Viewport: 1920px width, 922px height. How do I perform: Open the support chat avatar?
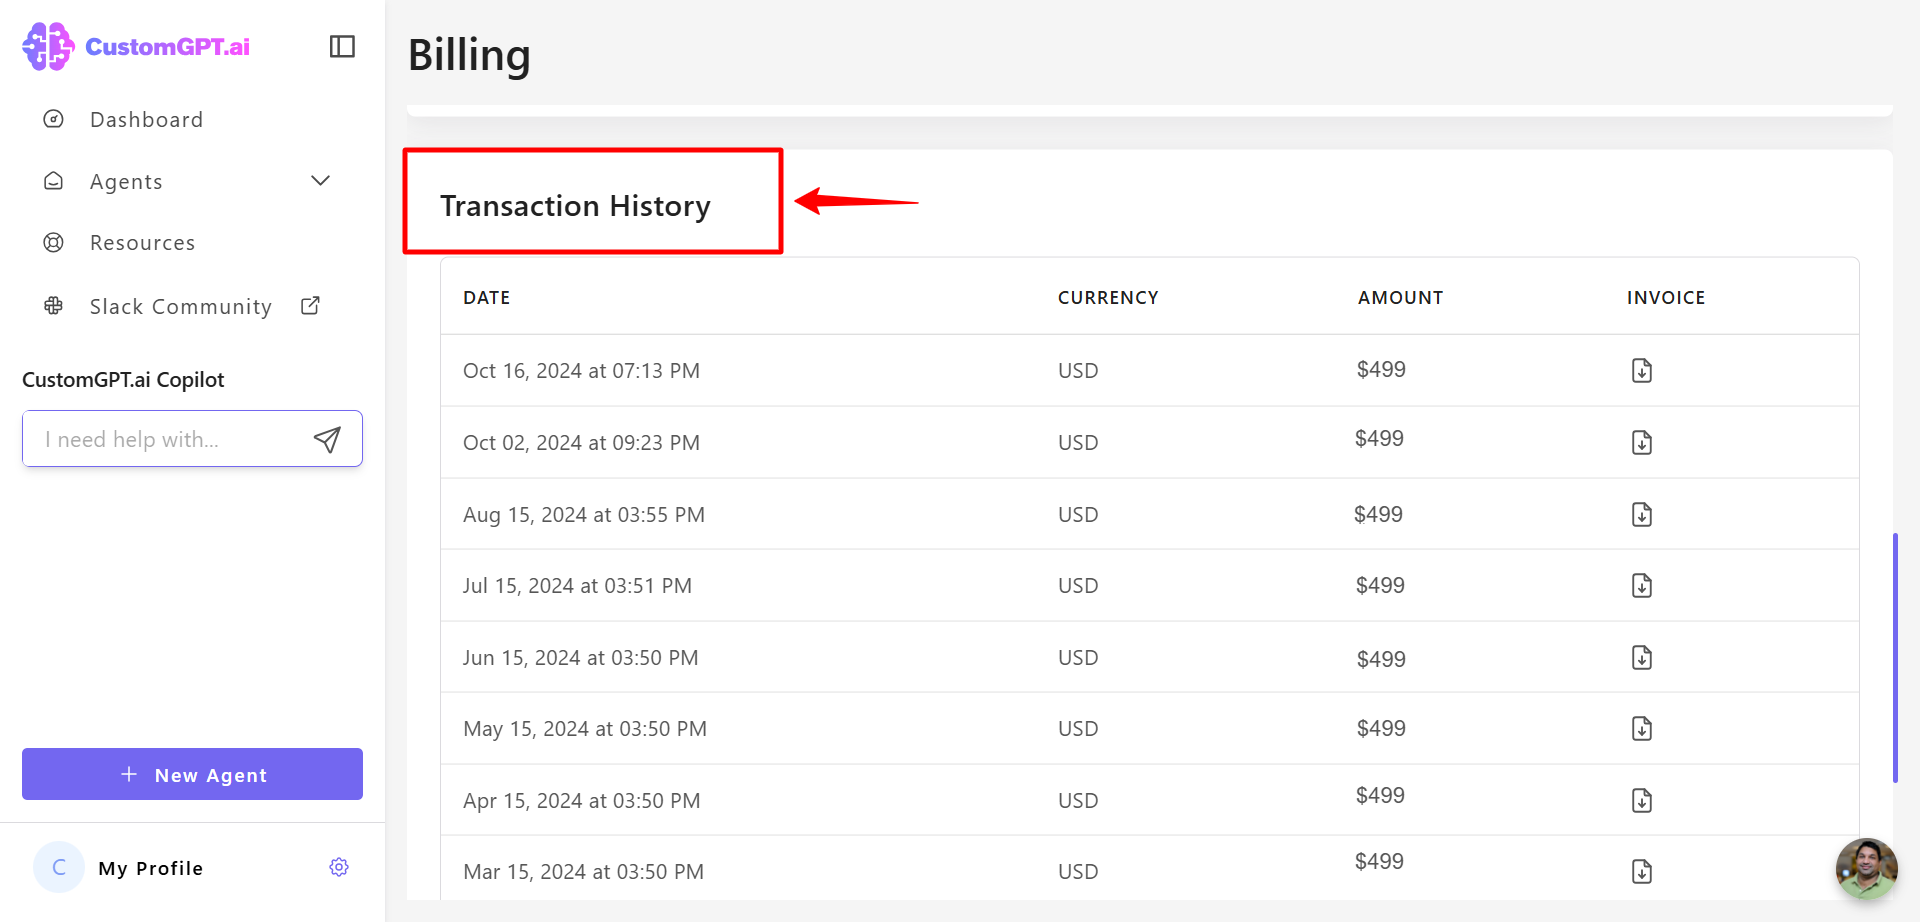point(1866,868)
